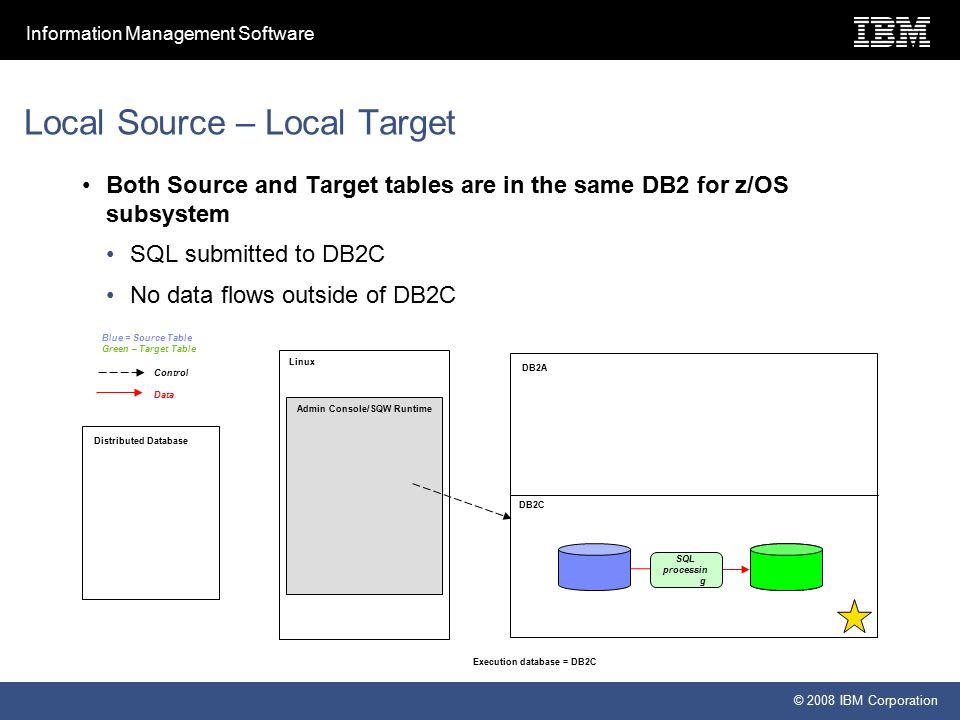The image size is (960, 720).
Task: Click the DB2C label in diagram
Action: (531, 505)
